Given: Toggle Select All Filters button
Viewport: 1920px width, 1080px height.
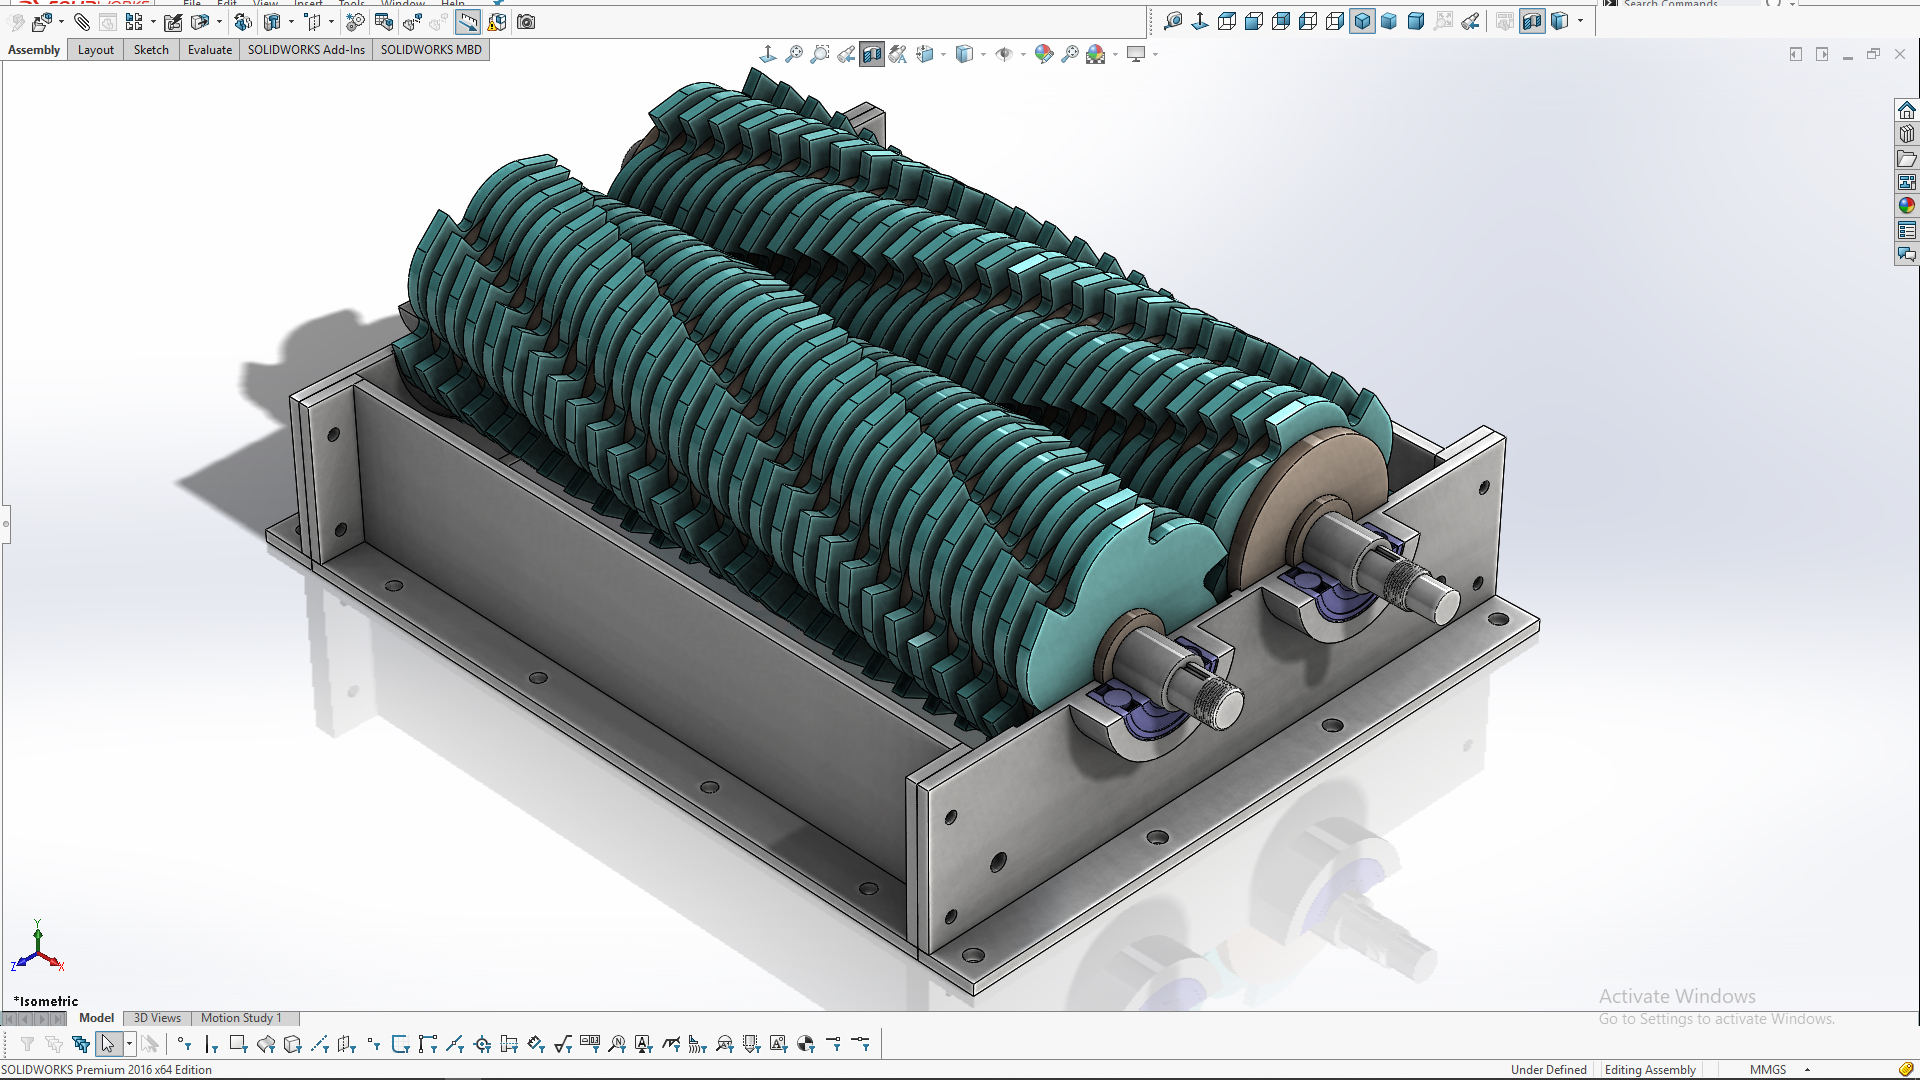Looking at the screenshot, I should pyautogui.click(x=81, y=1044).
